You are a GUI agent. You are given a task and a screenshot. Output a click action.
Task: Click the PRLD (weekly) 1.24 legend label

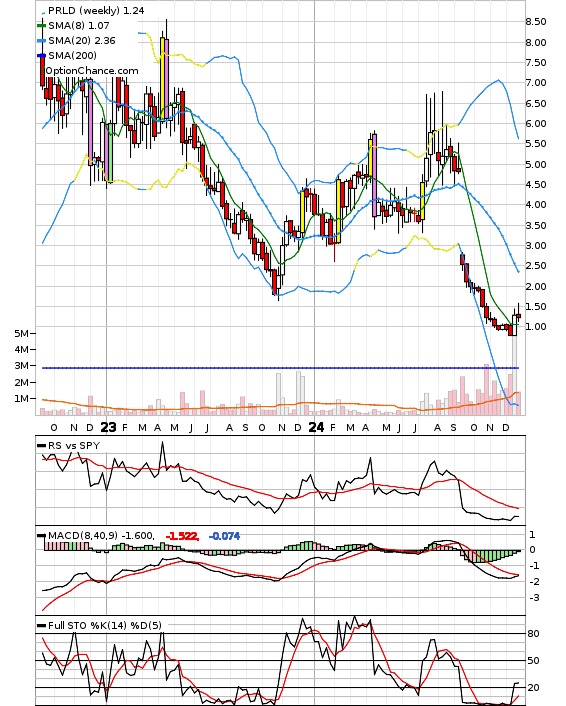[x=96, y=10]
